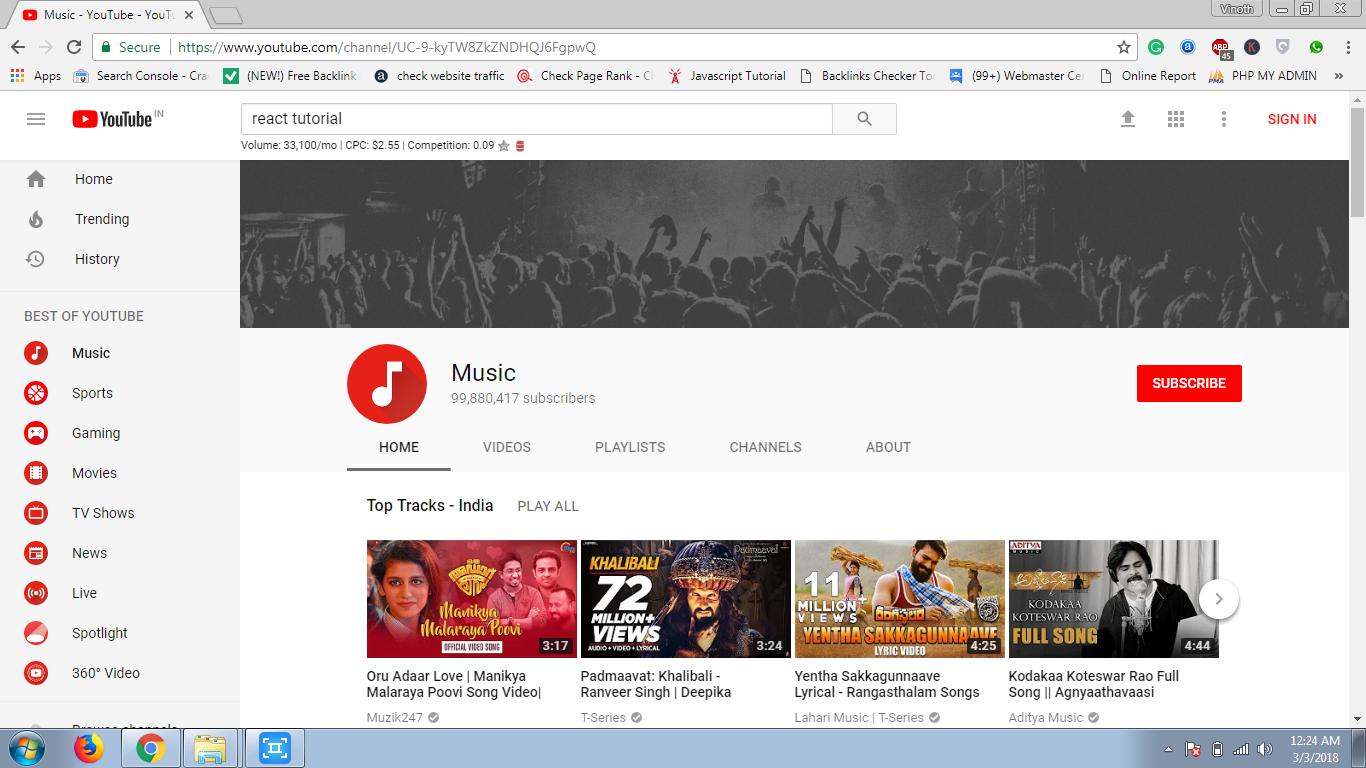Open File Explorer from the taskbar
Screen dimensions: 1366x768
(x=210, y=748)
